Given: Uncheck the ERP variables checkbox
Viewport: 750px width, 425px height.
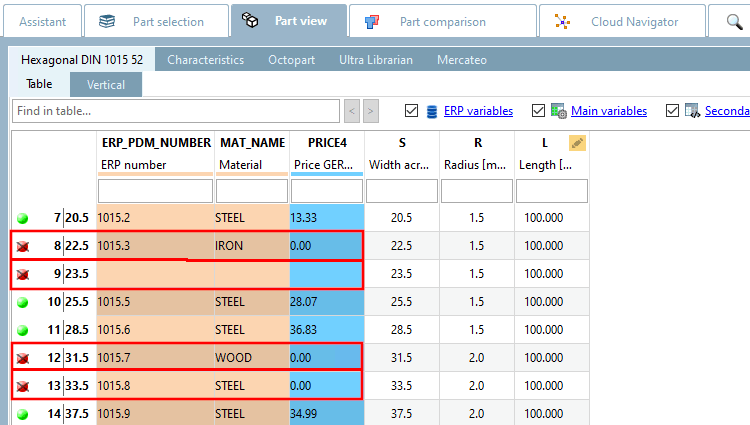Looking at the screenshot, I should click(412, 111).
